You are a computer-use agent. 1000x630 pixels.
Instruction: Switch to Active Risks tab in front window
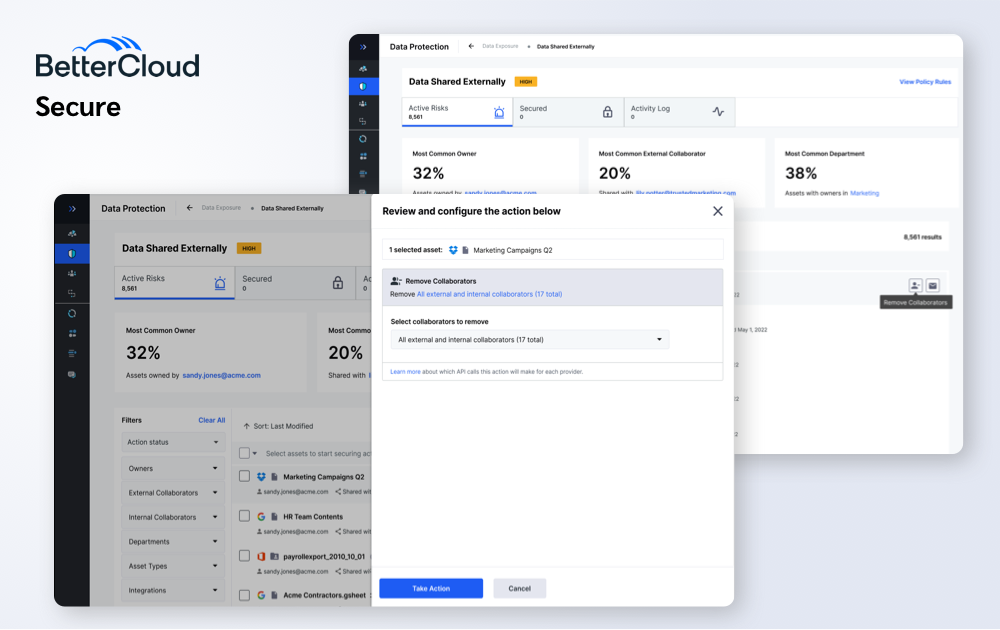click(x=175, y=283)
